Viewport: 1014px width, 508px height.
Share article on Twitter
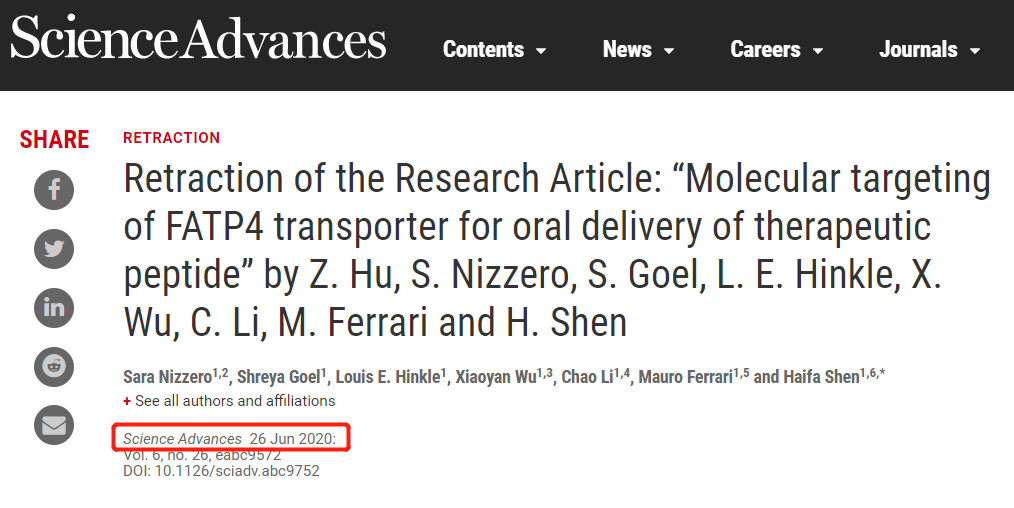54,249
